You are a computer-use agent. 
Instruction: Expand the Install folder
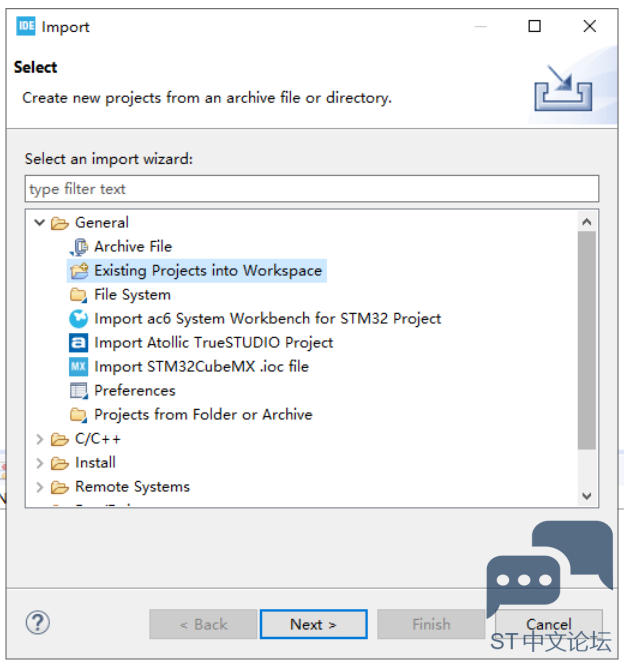[39, 463]
